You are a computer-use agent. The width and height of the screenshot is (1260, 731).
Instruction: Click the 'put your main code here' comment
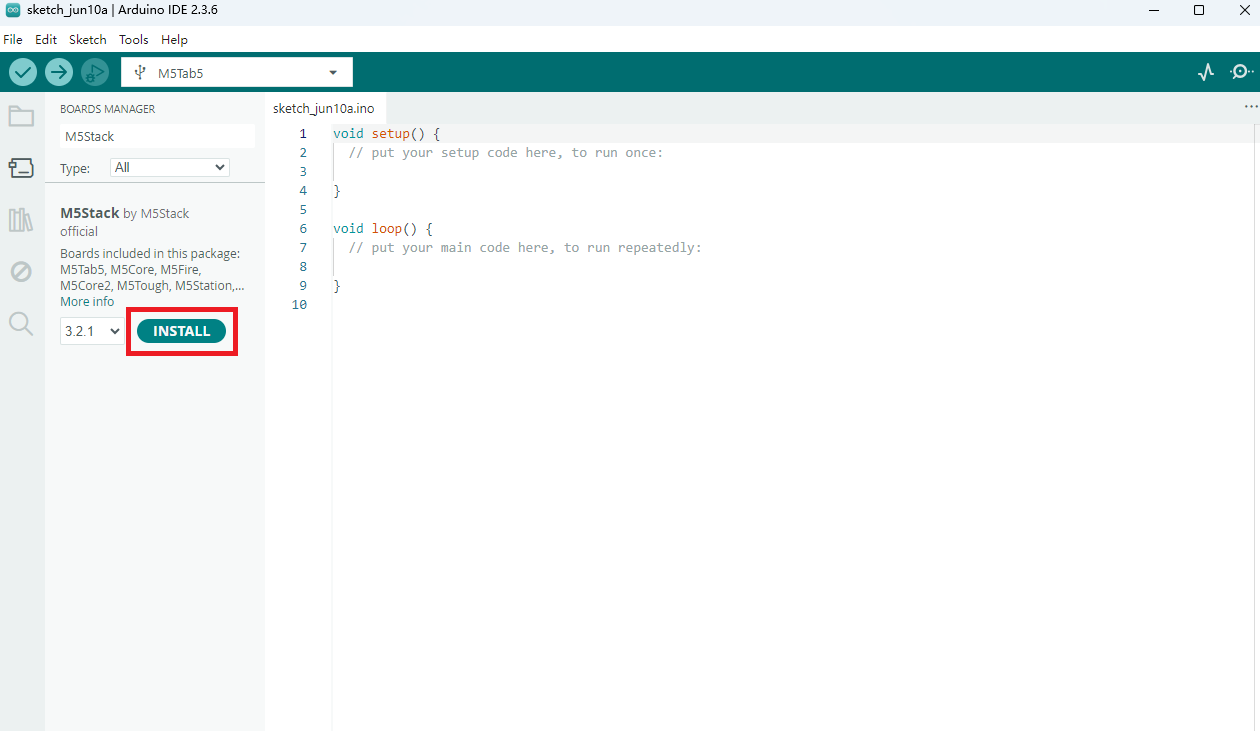[525, 248]
